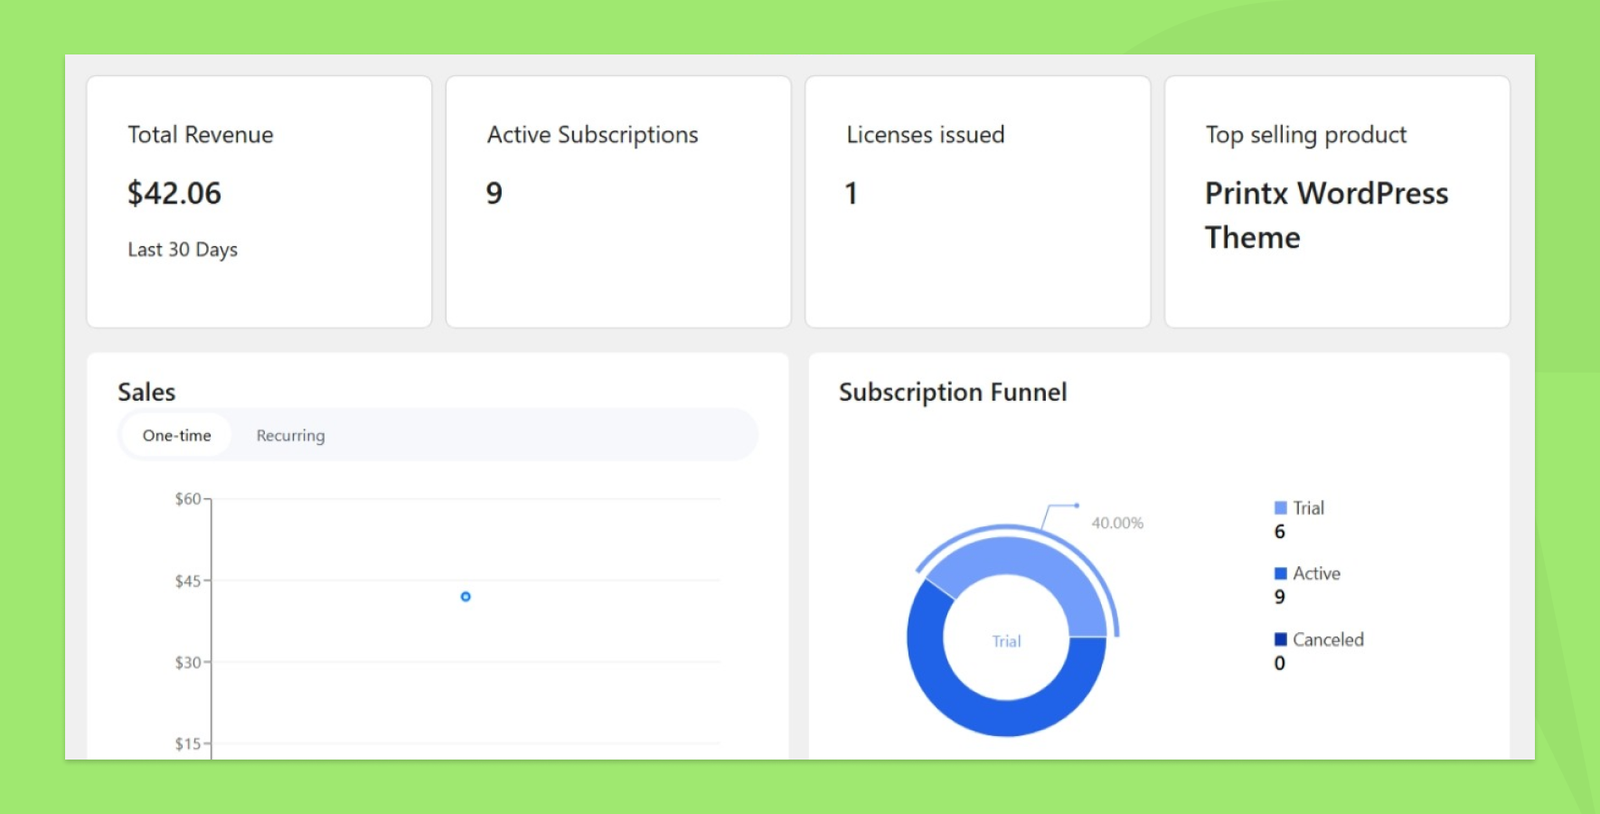The width and height of the screenshot is (1600, 814).
Task: Switch to the Recurring sales tab
Action: pos(290,436)
